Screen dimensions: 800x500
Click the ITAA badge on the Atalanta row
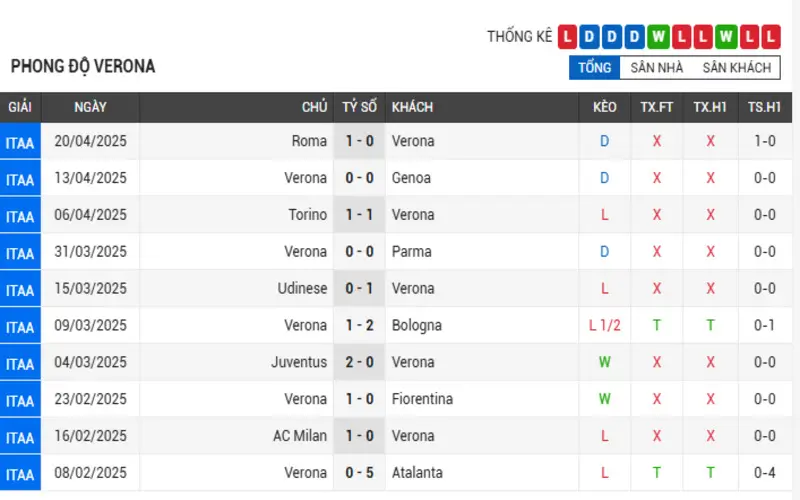pyautogui.click(x=20, y=473)
